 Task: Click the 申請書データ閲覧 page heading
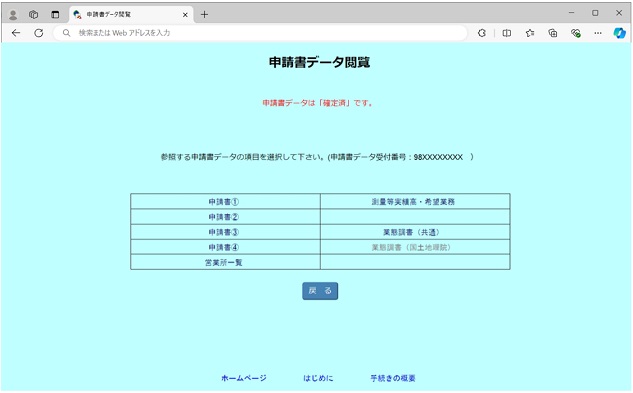pyautogui.click(x=319, y=62)
